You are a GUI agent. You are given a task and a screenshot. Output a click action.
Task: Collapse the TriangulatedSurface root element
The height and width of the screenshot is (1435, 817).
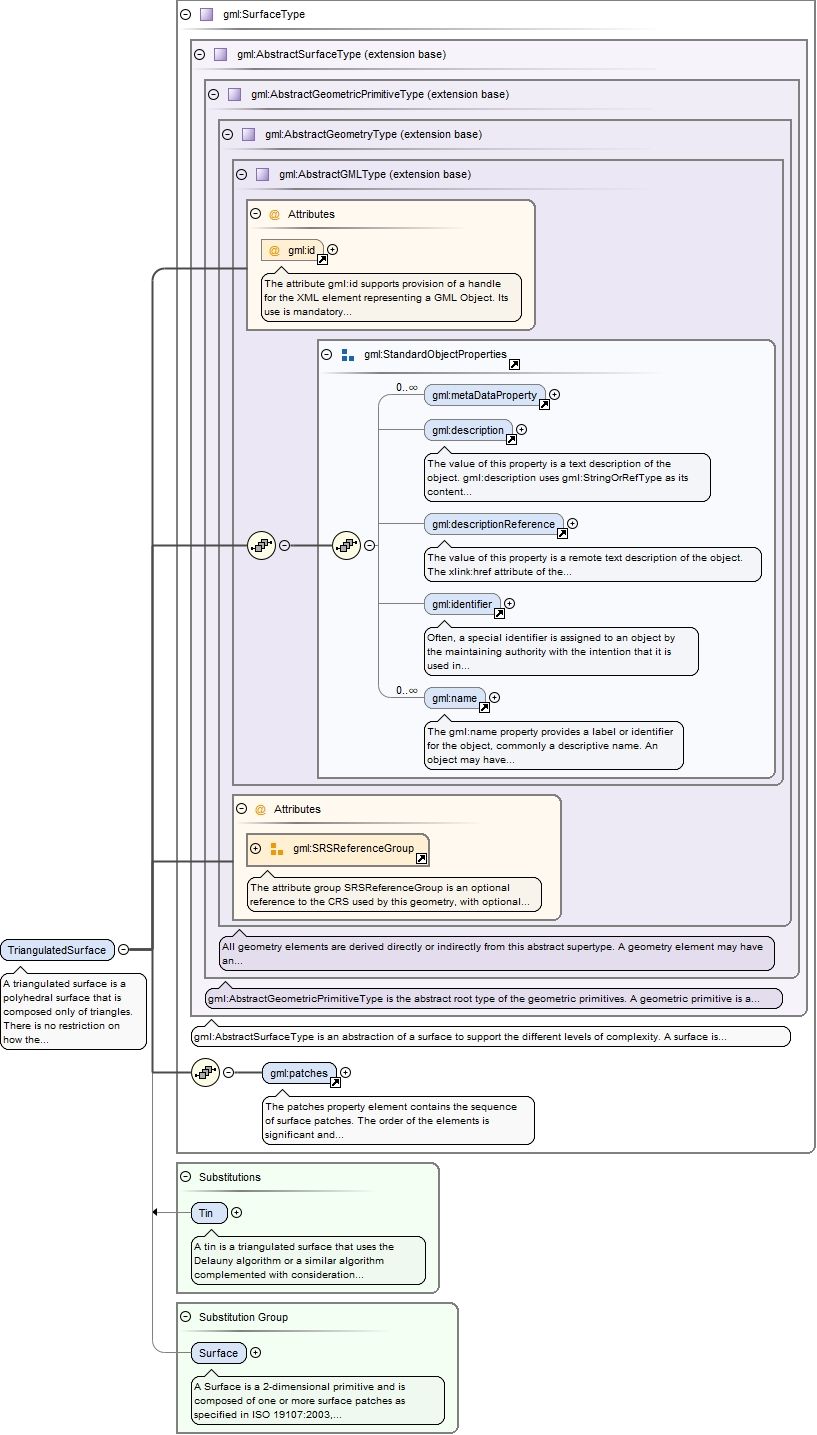point(123,950)
